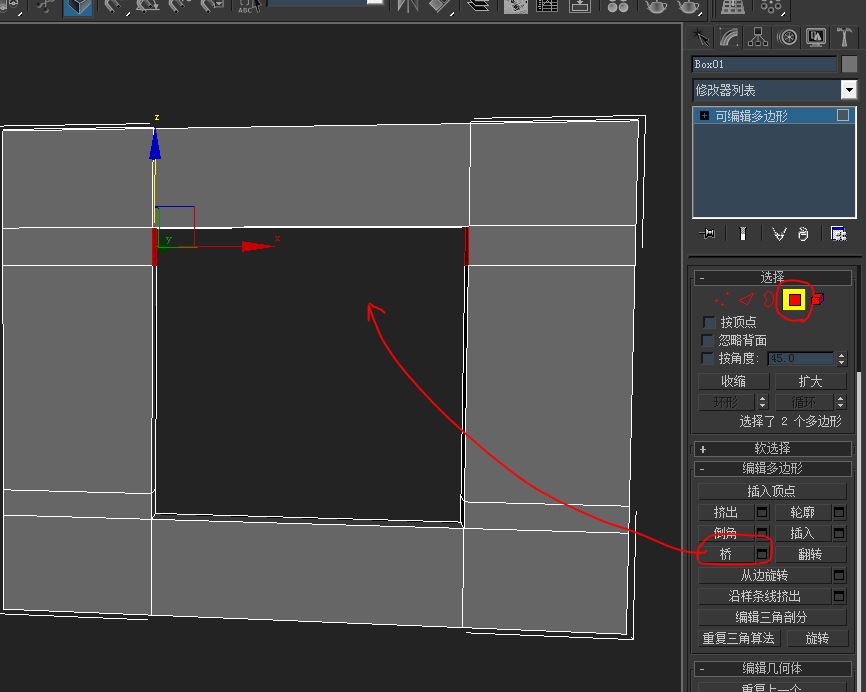Image resolution: width=866 pixels, height=692 pixels.
Task: Toggle the box beside 可编辑多边形
Action: coord(843,115)
